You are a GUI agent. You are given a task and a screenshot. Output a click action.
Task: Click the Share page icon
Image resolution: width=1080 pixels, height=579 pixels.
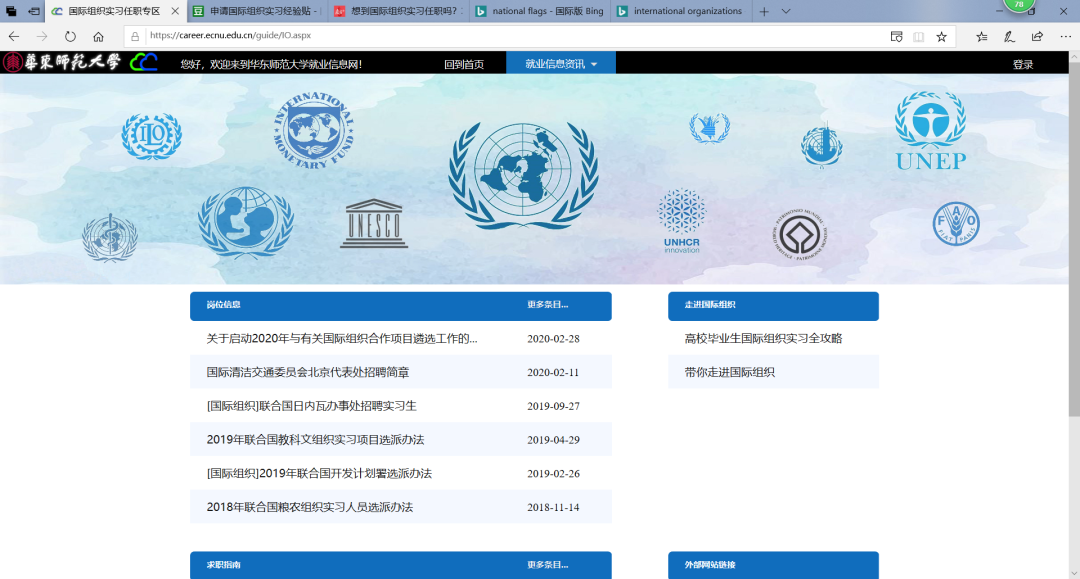pyautogui.click(x=1037, y=37)
